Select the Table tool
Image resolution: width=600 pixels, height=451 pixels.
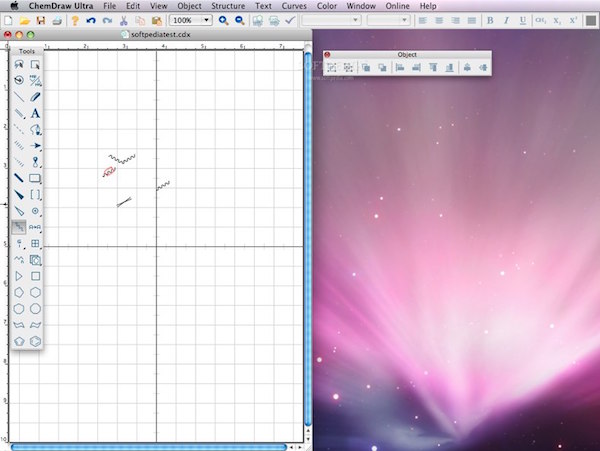pyautogui.click(x=36, y=243)
